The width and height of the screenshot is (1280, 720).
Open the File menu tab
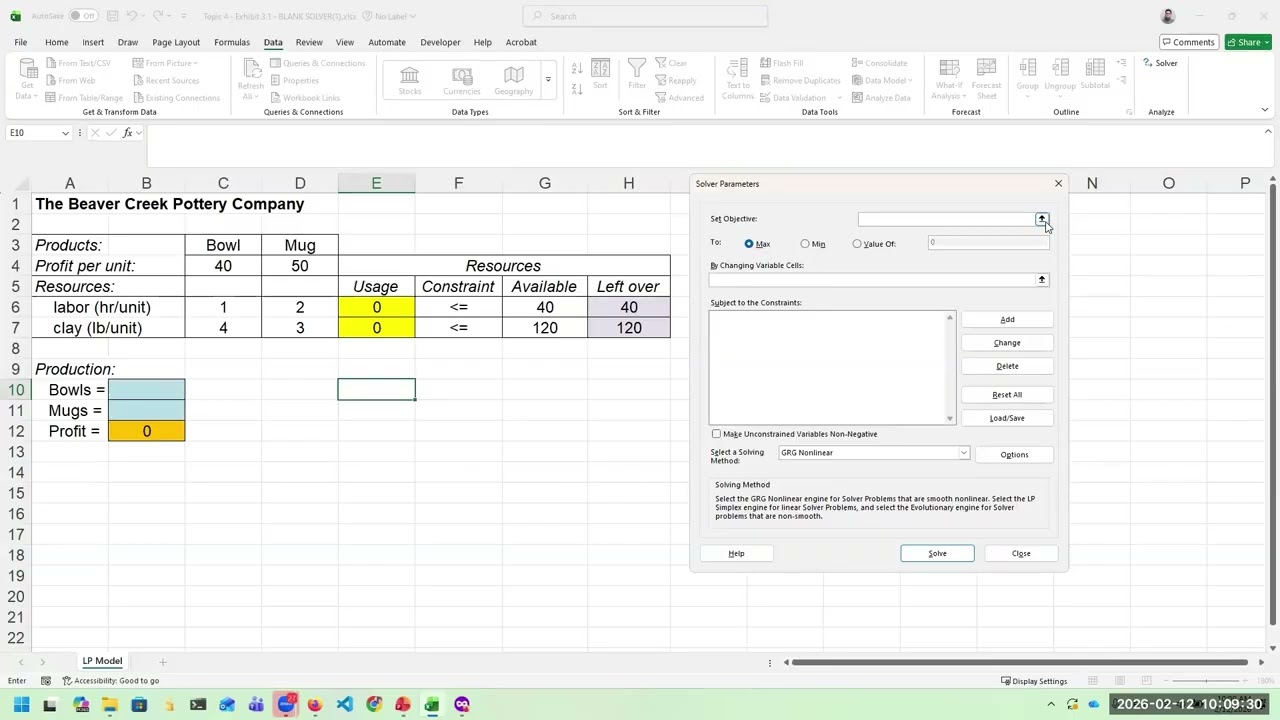21,42
